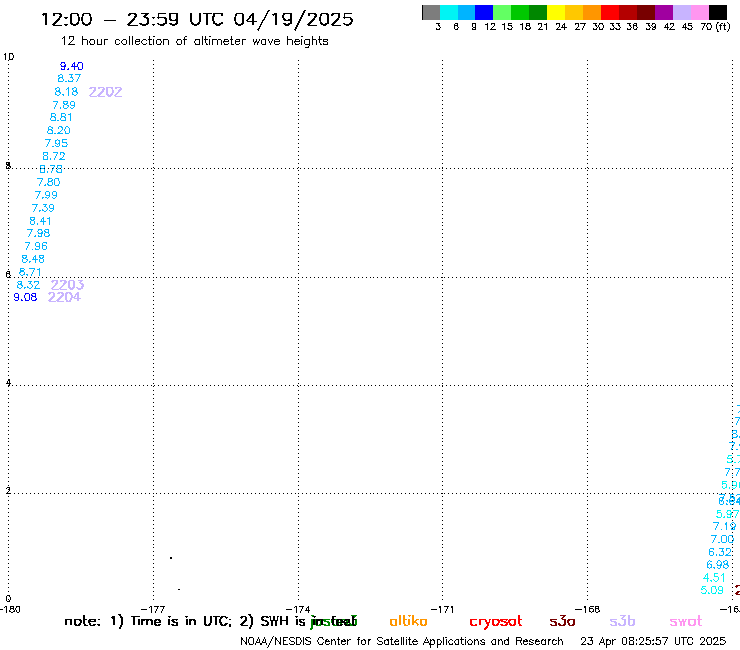
Task: Click the cryosat satellite legend label
Action: (496, 622)
